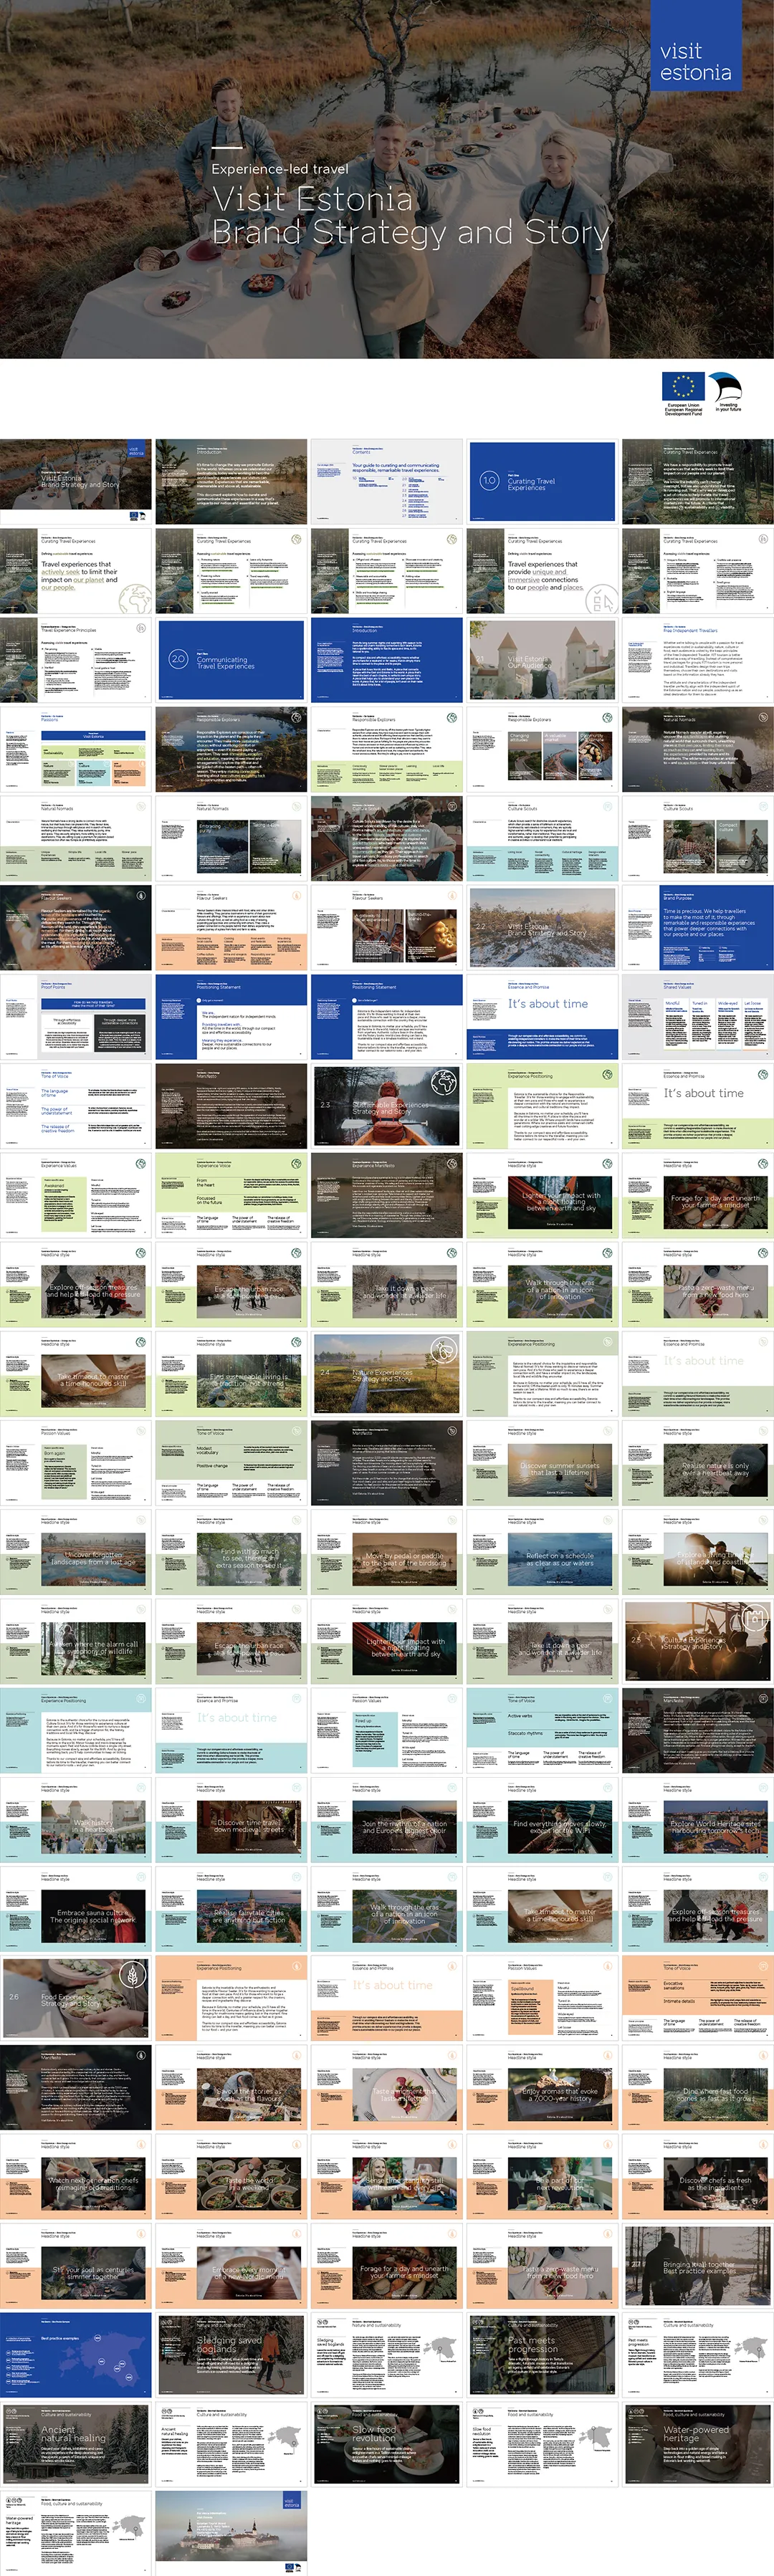Select the blue 'Brand Purpose' slide thumbnail
This screenshot has height=2576, width=774.
click(697, 926)
